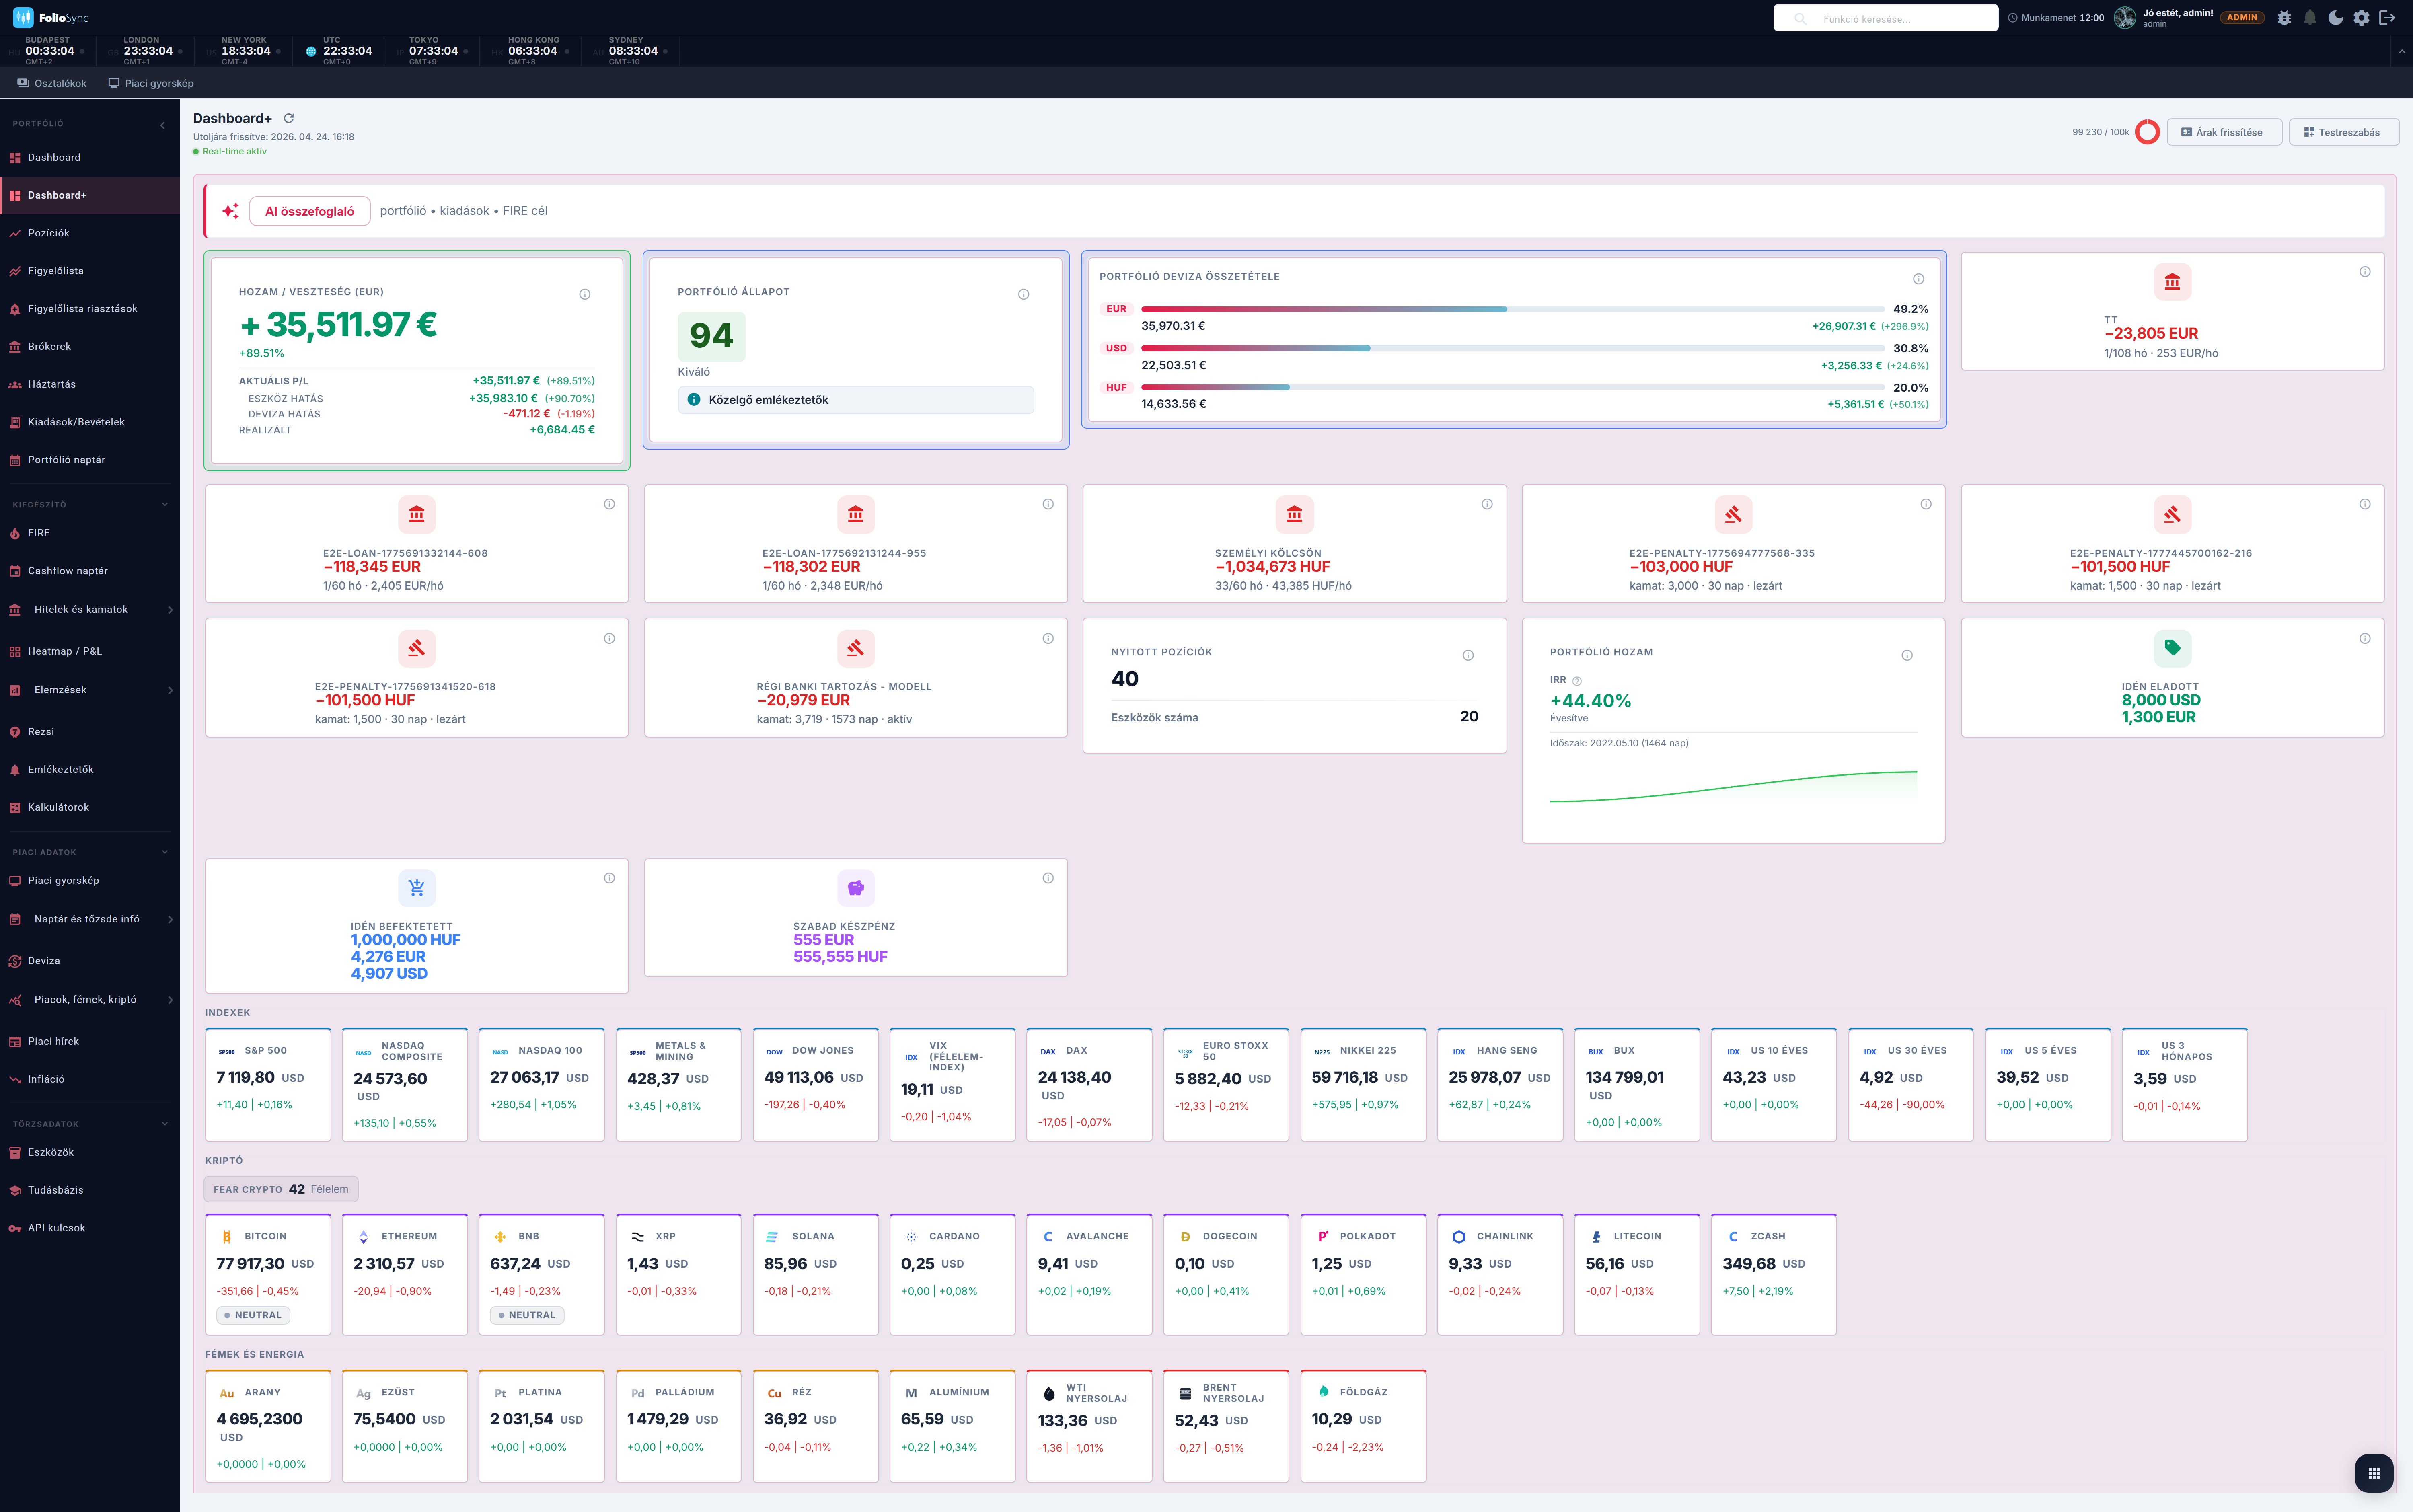The image size is (2413, 1512).
Task: Click info icon on Nyitott pozíciók card
Action: click(1468, 655)
